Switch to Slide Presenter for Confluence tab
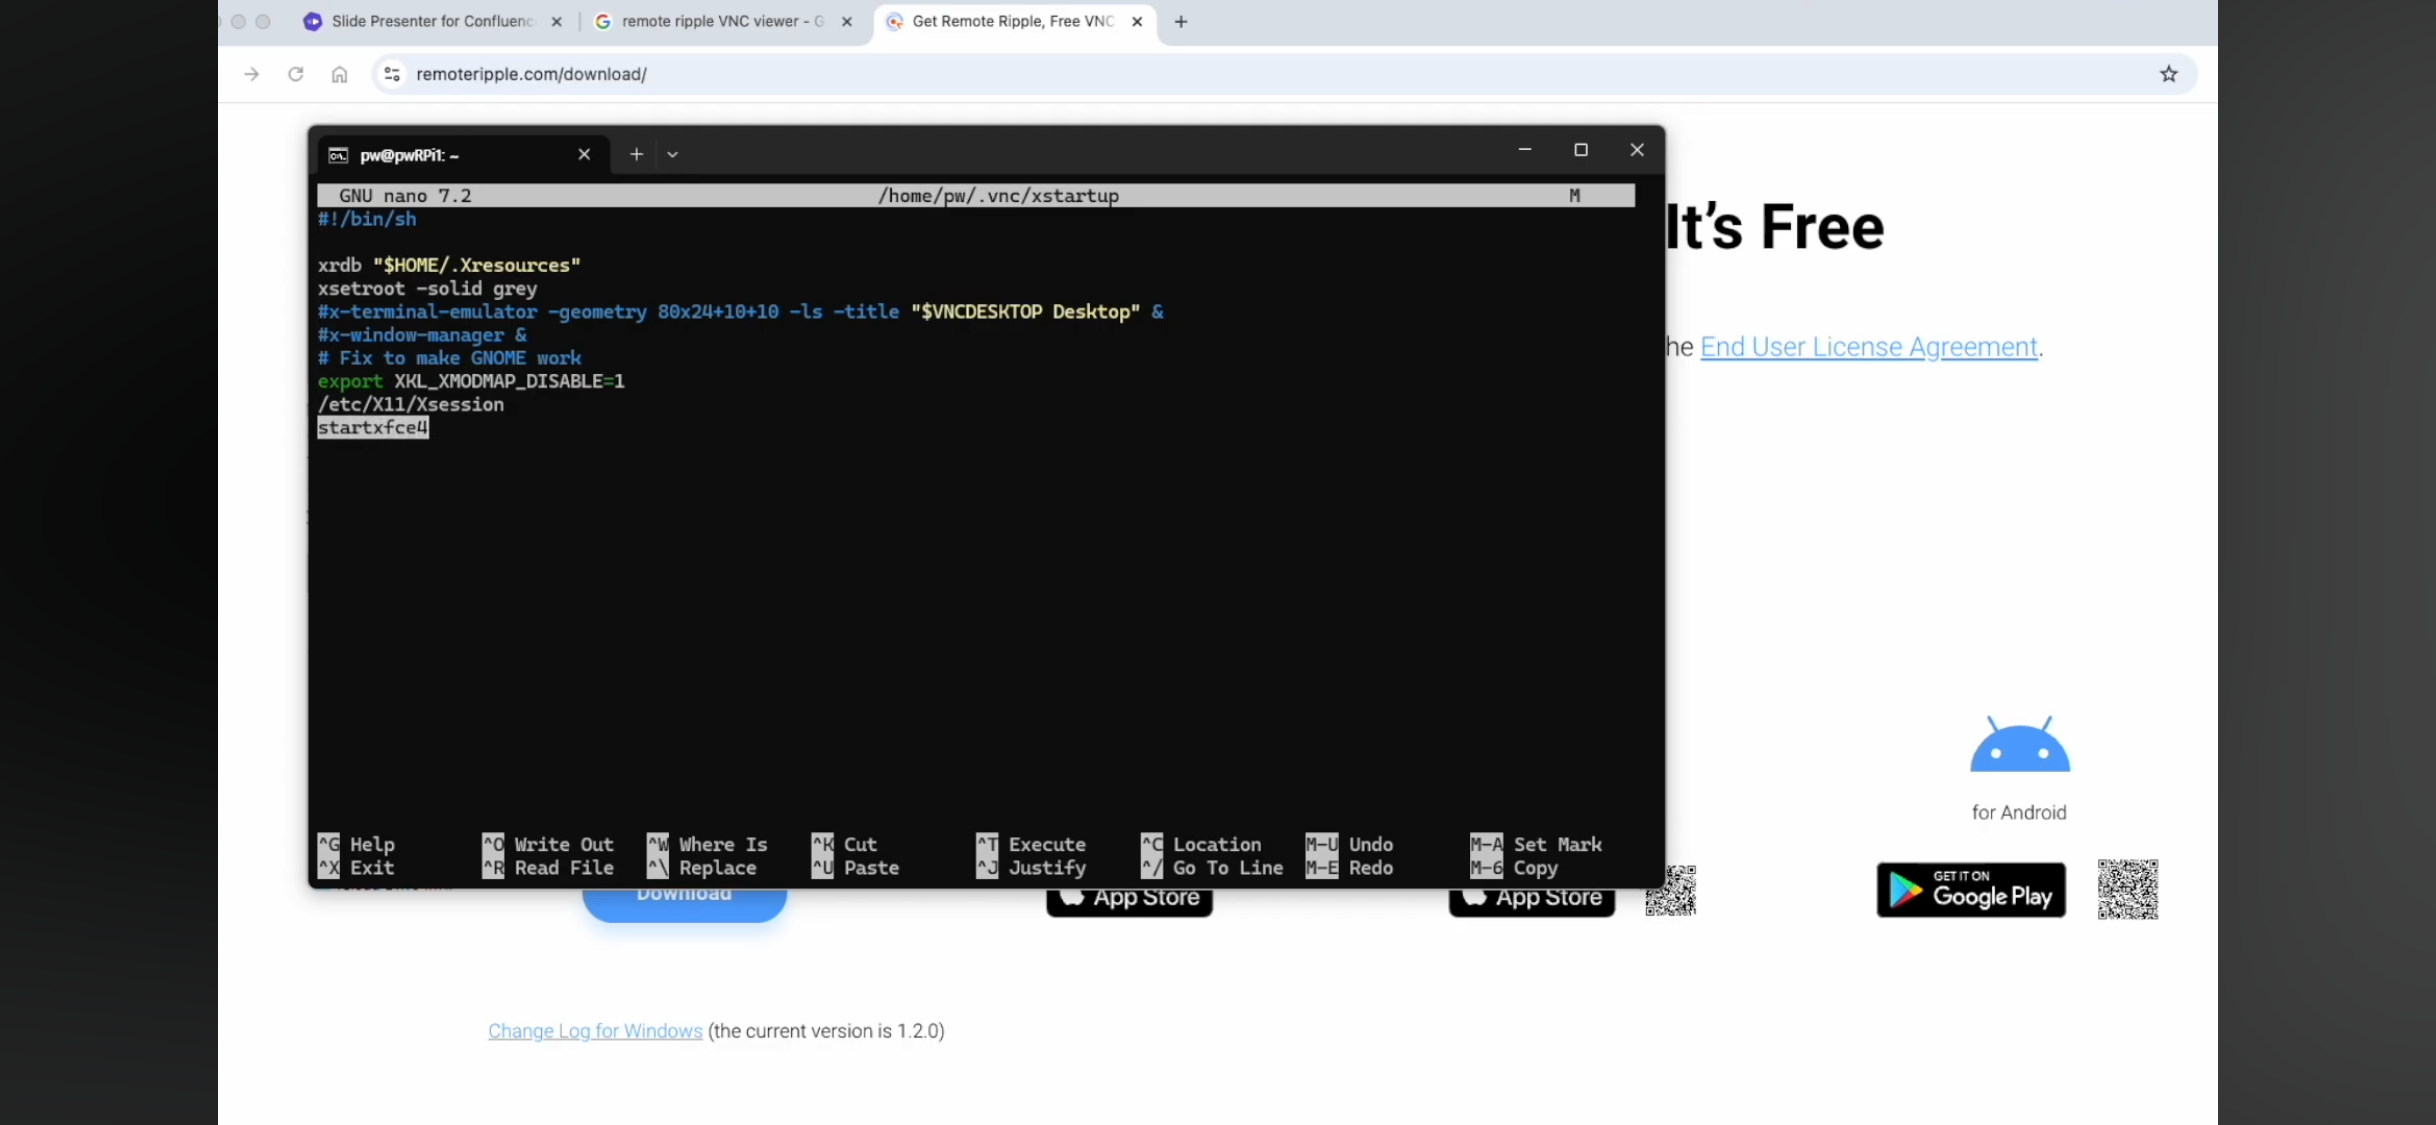The image size is (2436, 1125). [x=430, y=21]
